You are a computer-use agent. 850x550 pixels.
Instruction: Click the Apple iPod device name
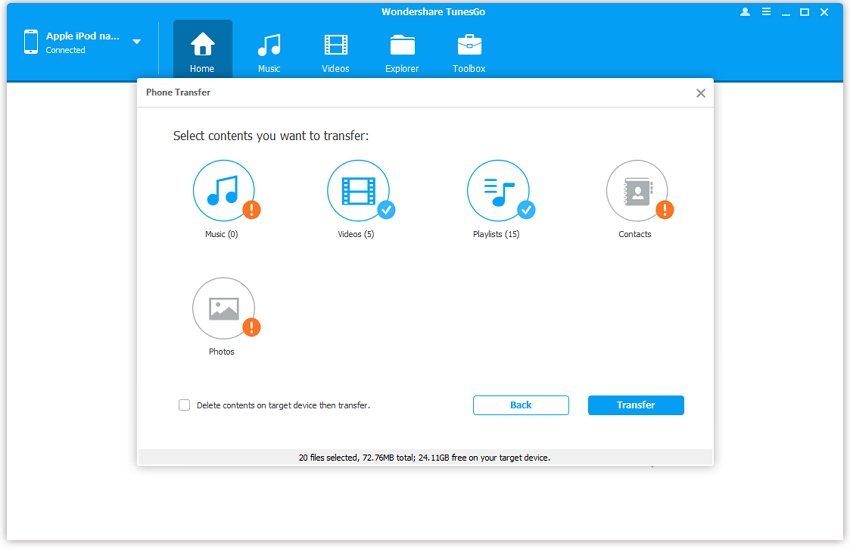pos(82,36)
